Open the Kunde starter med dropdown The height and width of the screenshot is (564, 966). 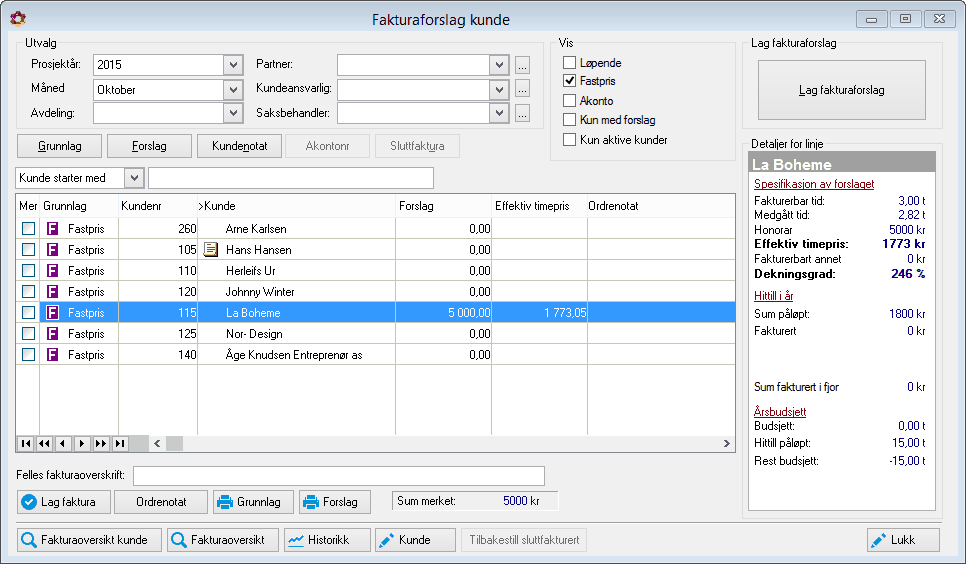pyautogui.click(x=134, y=178)
